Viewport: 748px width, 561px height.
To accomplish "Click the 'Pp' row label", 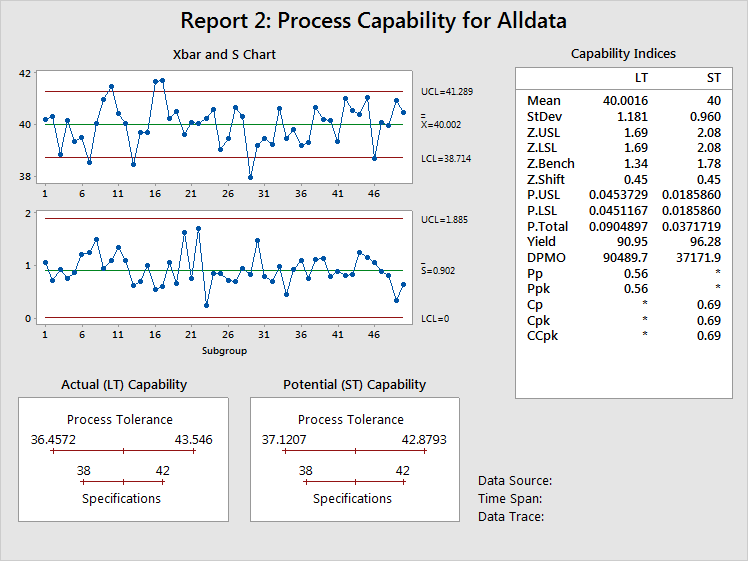I will 535,274.
